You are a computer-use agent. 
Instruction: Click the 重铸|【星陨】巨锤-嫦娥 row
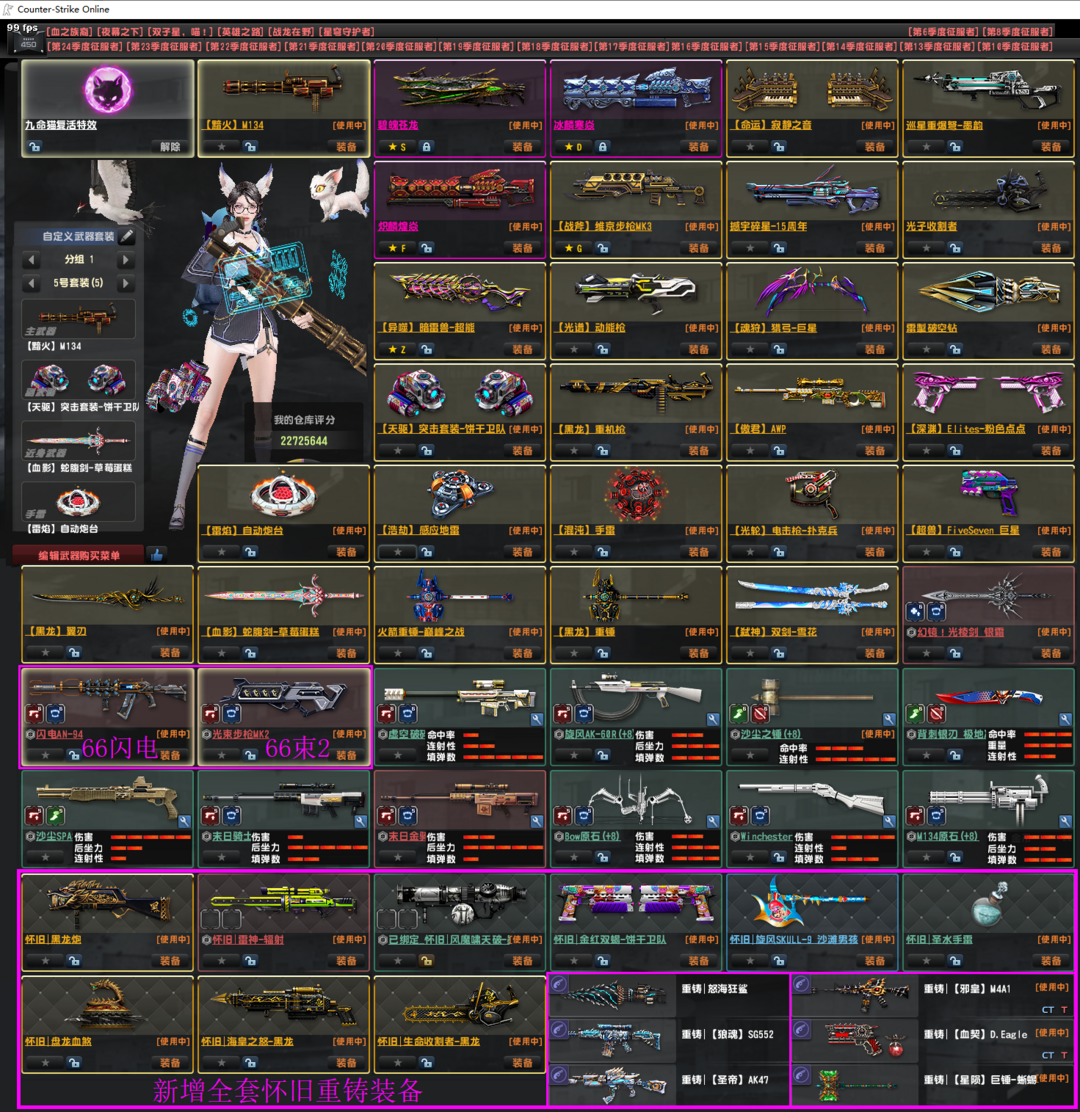tap(933, 1082)
